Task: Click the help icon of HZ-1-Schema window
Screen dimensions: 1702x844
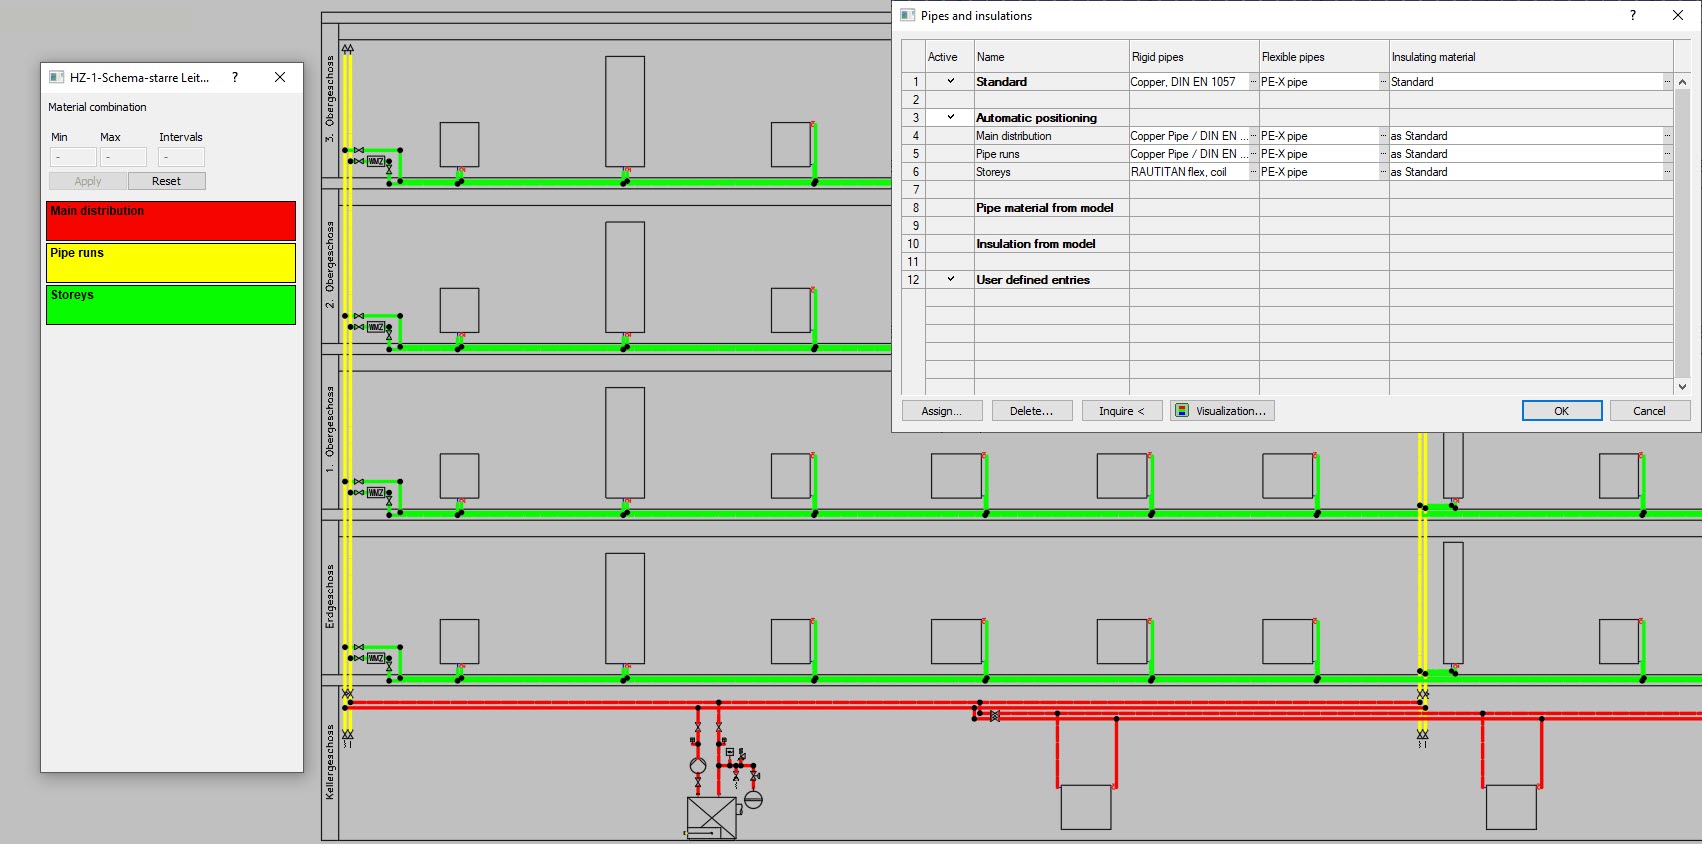Action: [x=235, y=77]
